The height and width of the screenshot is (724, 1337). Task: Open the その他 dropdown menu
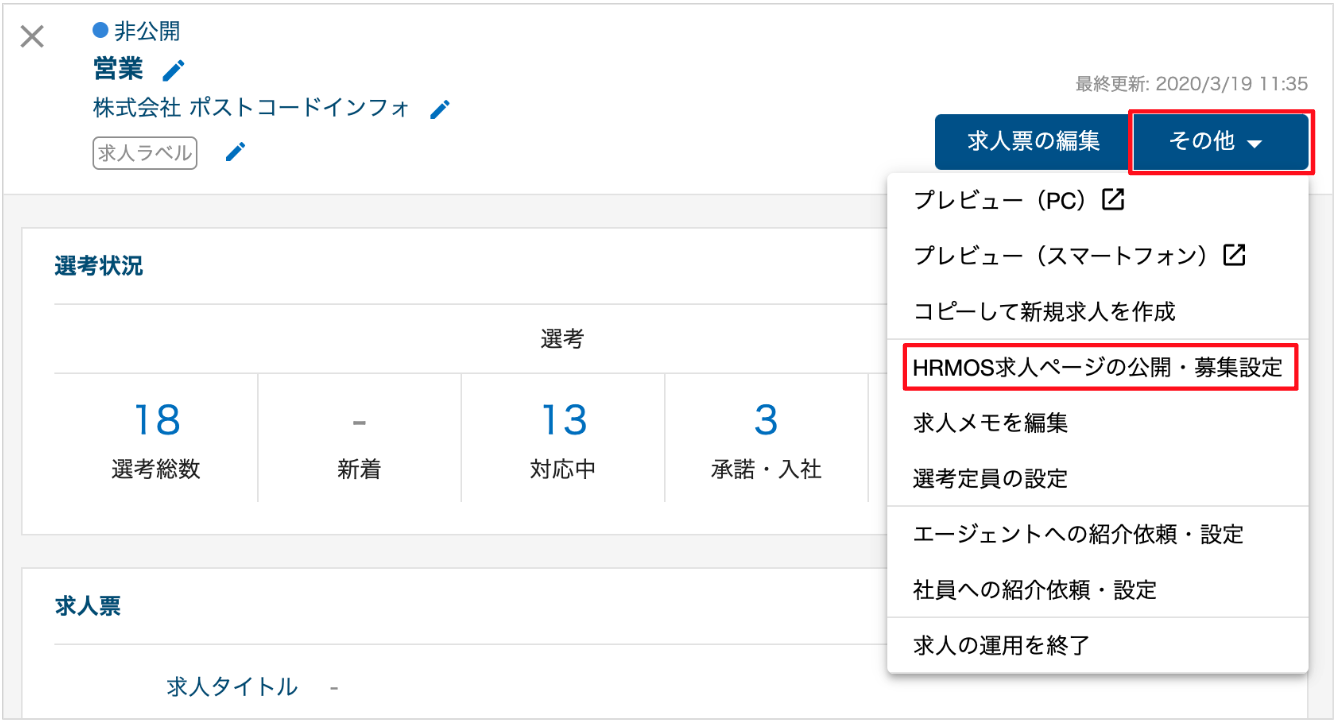pyautogui.click(x=1218, y=142)
